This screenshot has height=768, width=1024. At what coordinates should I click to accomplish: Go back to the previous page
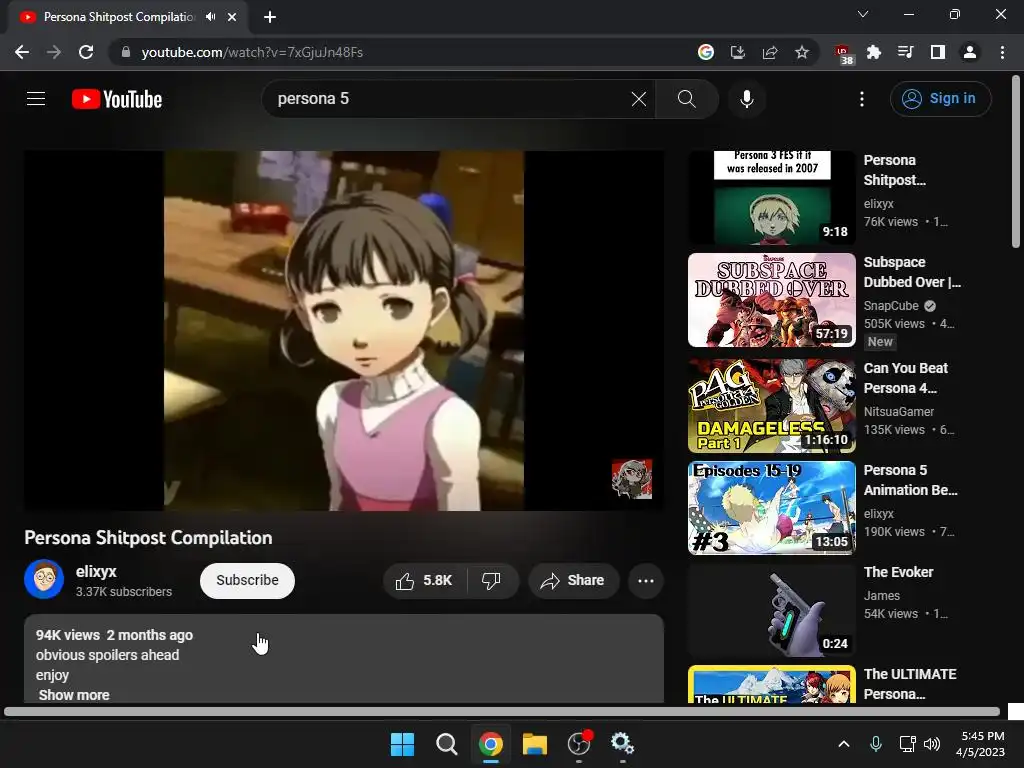tap(22, 52)
